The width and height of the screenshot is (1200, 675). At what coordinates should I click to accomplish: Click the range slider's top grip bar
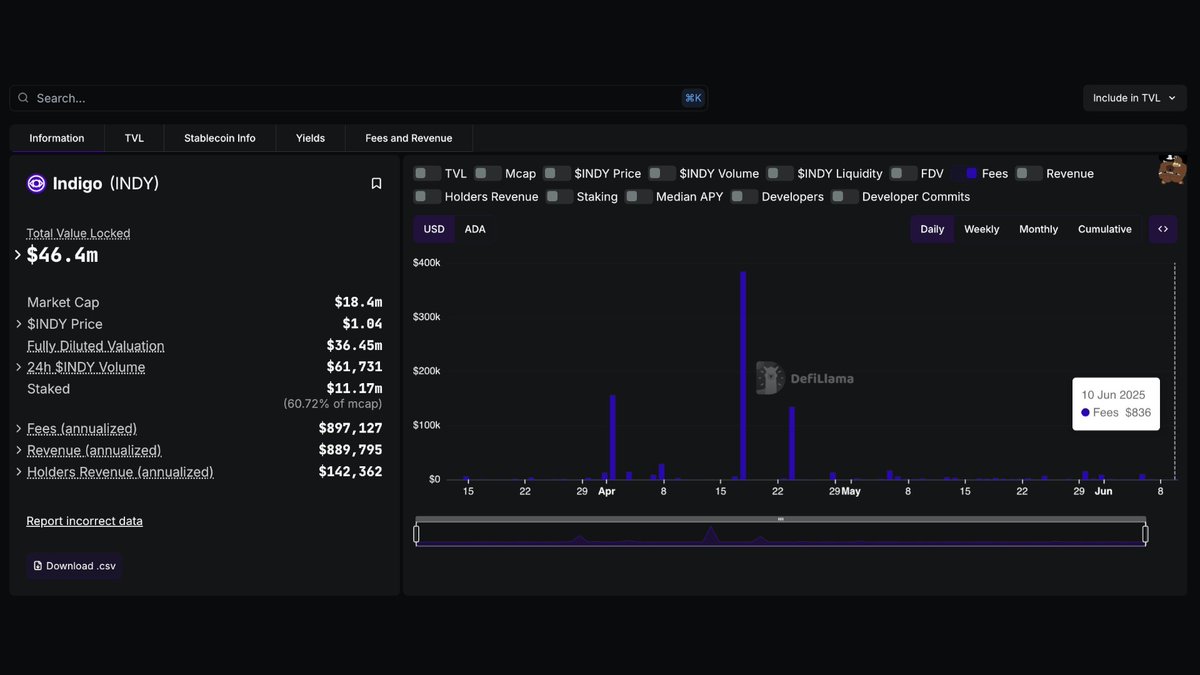click(x=781, y=519)
